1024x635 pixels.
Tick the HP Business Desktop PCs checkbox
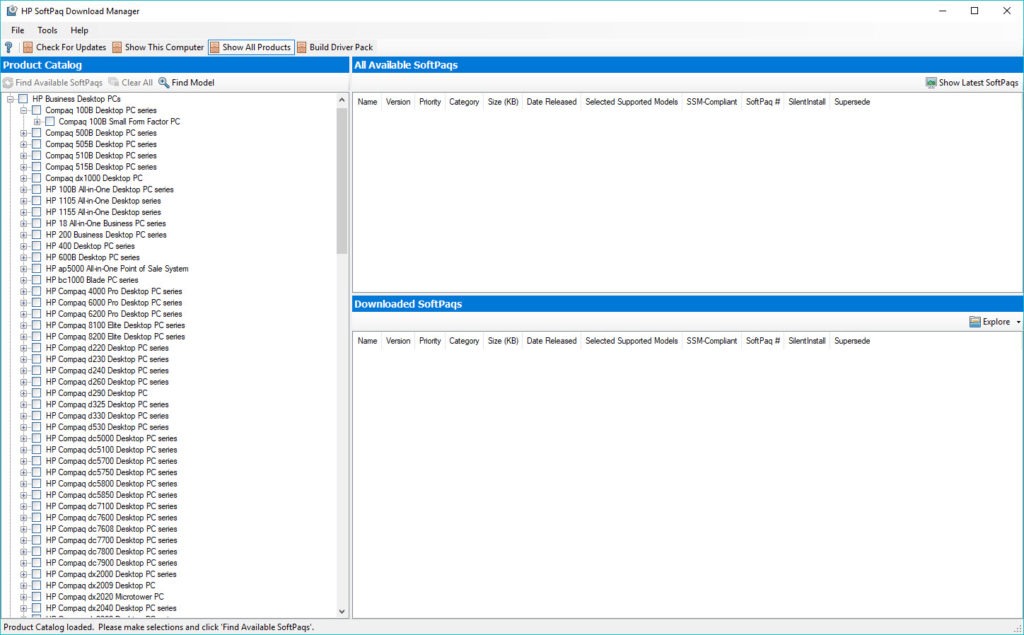click(x=24, y=99)
